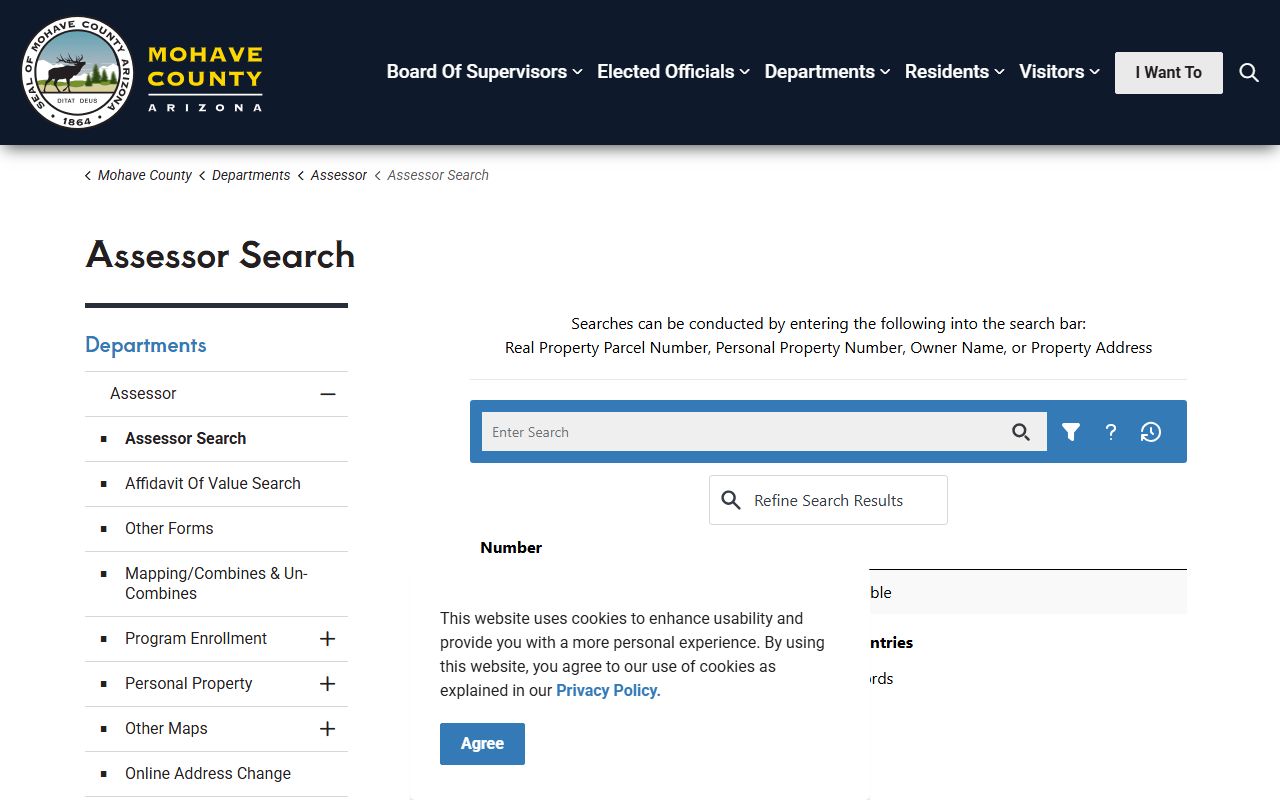Open the Residents navigation menu
The width and height of the screenshot is (1280, 800).
coord(954,72)
